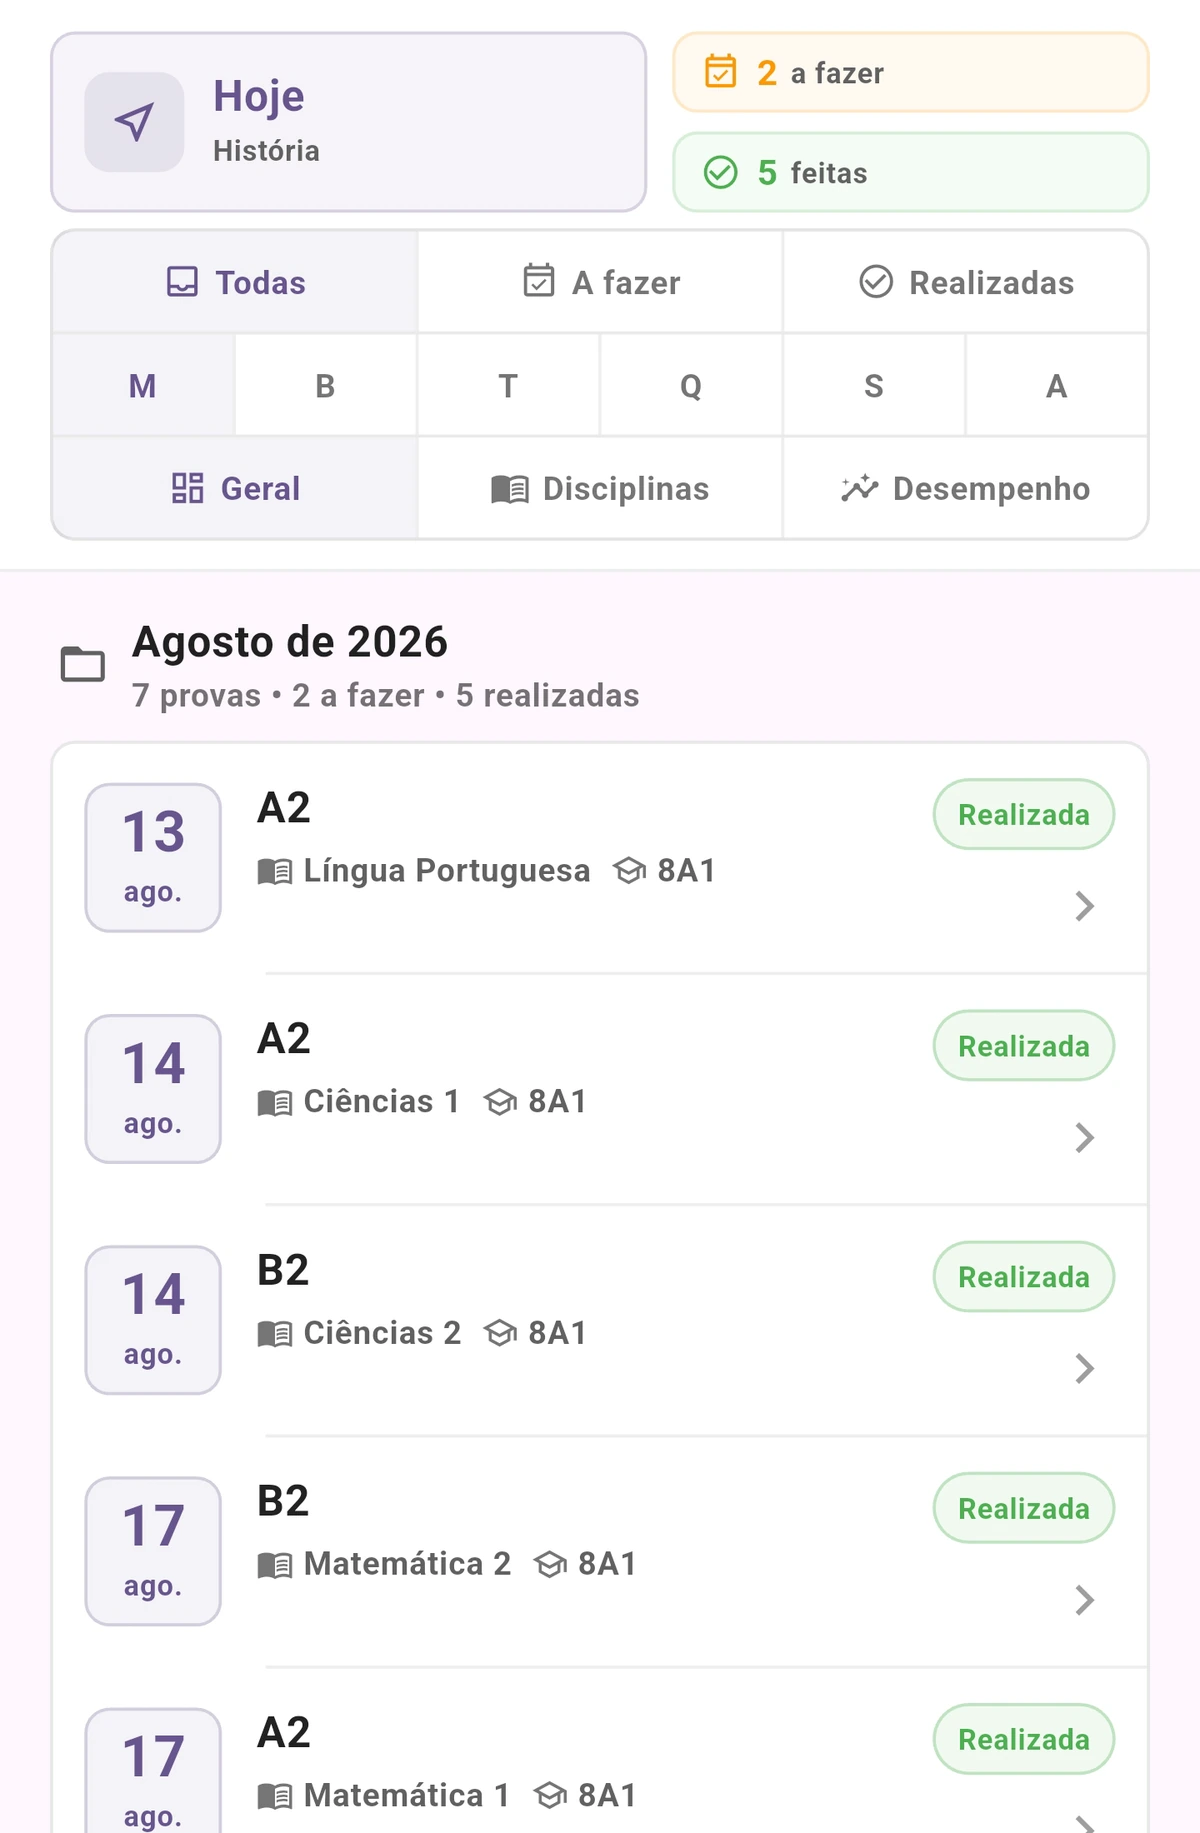Switch to the Disciplinas view tab
Viewport: 1200px width, 1833px height.
[600, 488]
